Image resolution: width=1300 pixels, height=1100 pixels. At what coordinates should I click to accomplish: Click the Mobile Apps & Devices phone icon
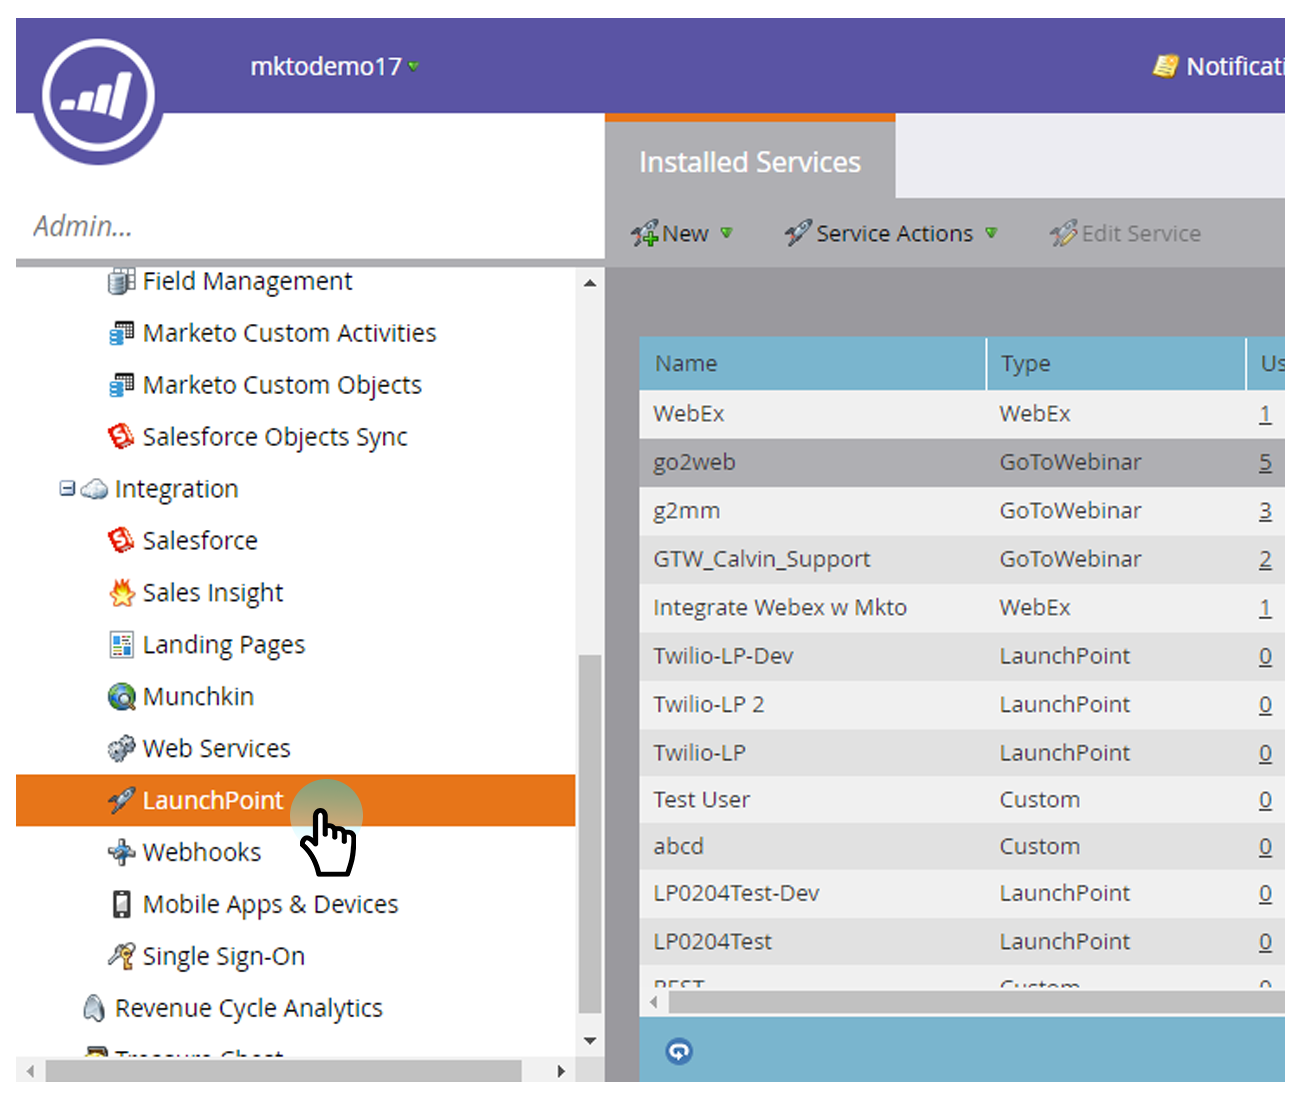[x=121, y=905]
